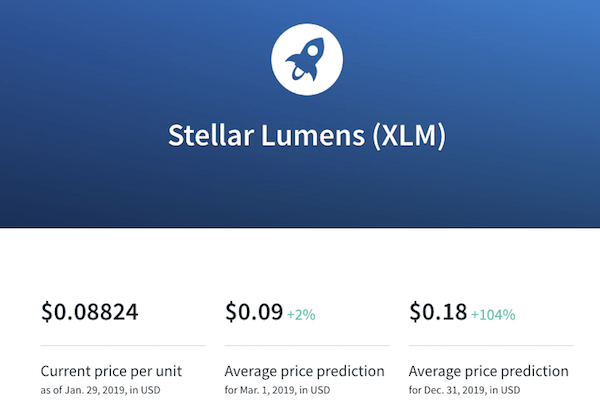
Task: Click the Stellar rocket logo icon
Action: pos(305,60)
